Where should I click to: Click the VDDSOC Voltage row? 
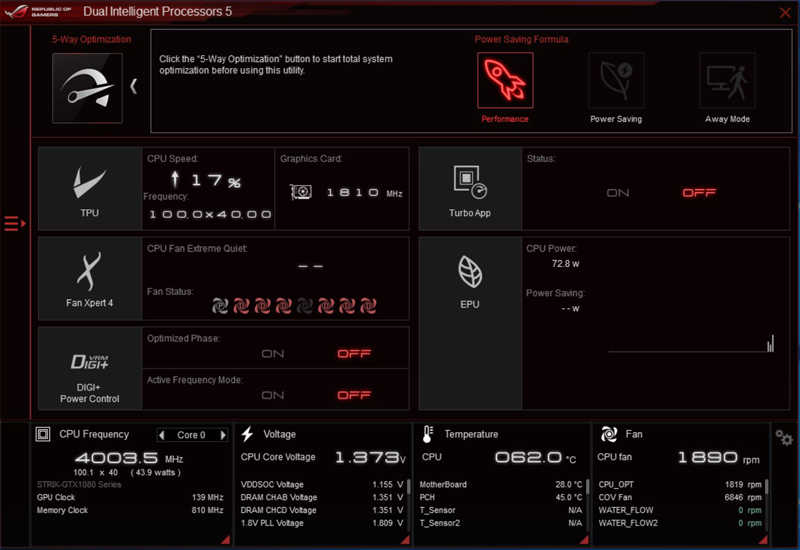[x=322, y=484]
